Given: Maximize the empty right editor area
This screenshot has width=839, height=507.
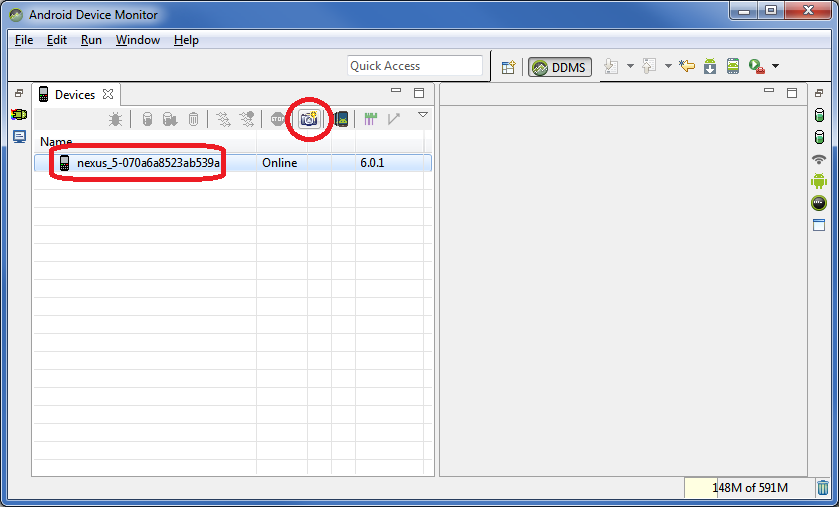Looking at the screenshot, I should 792,93.
